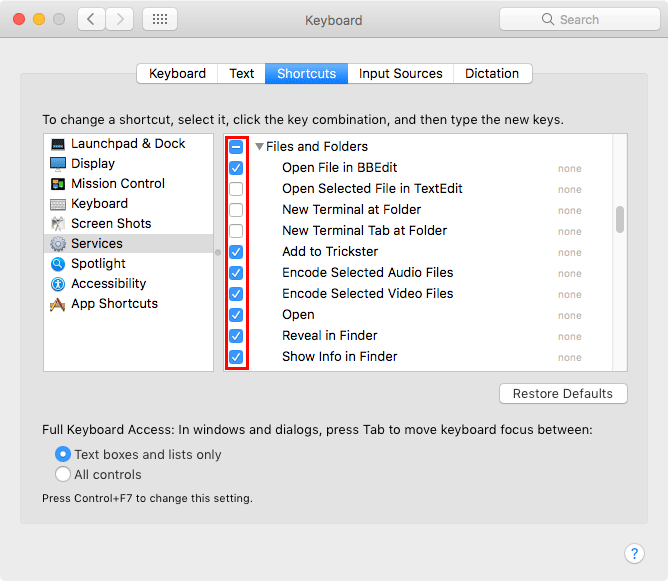Click the pane splitter dot handle
This screenshot has height=581, width=668.
click(218, 252)
